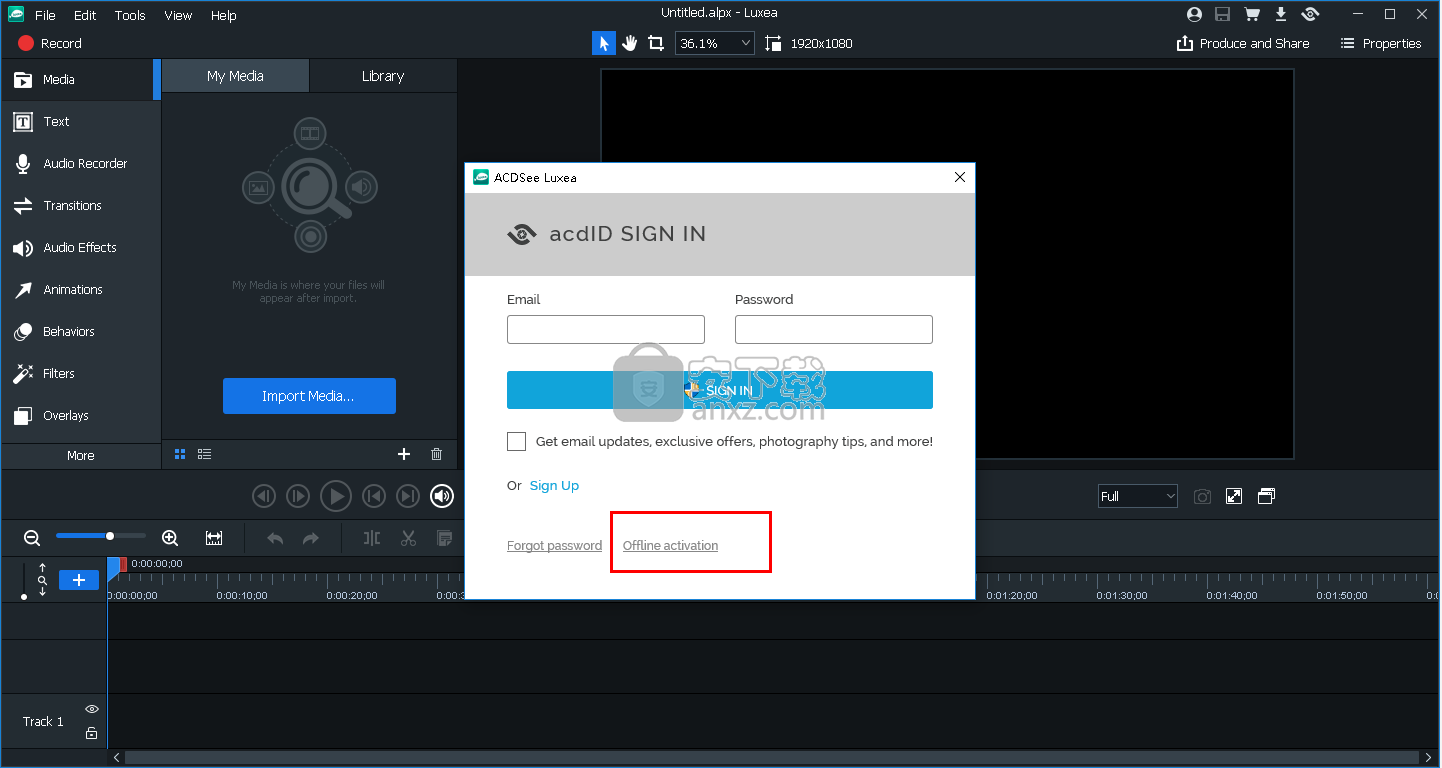Screen dimensions: 1442x768
Task: Open Transitions in the sidebar
Action: tap(80, 205)
